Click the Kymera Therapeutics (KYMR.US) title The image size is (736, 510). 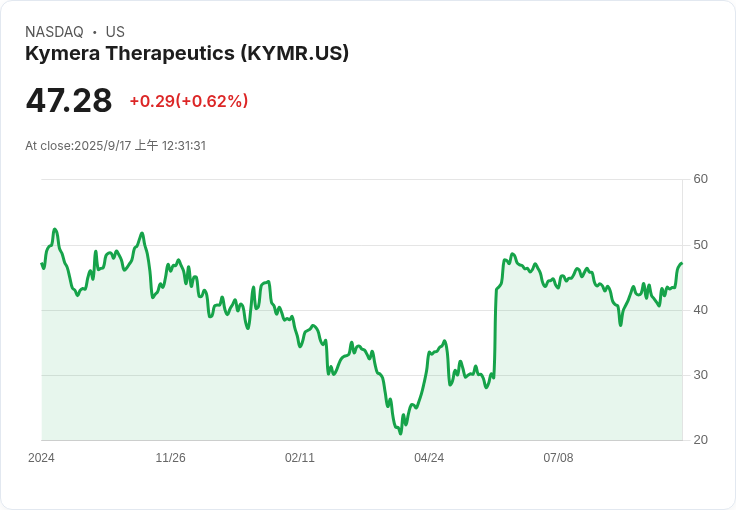[x=187, y=54]
